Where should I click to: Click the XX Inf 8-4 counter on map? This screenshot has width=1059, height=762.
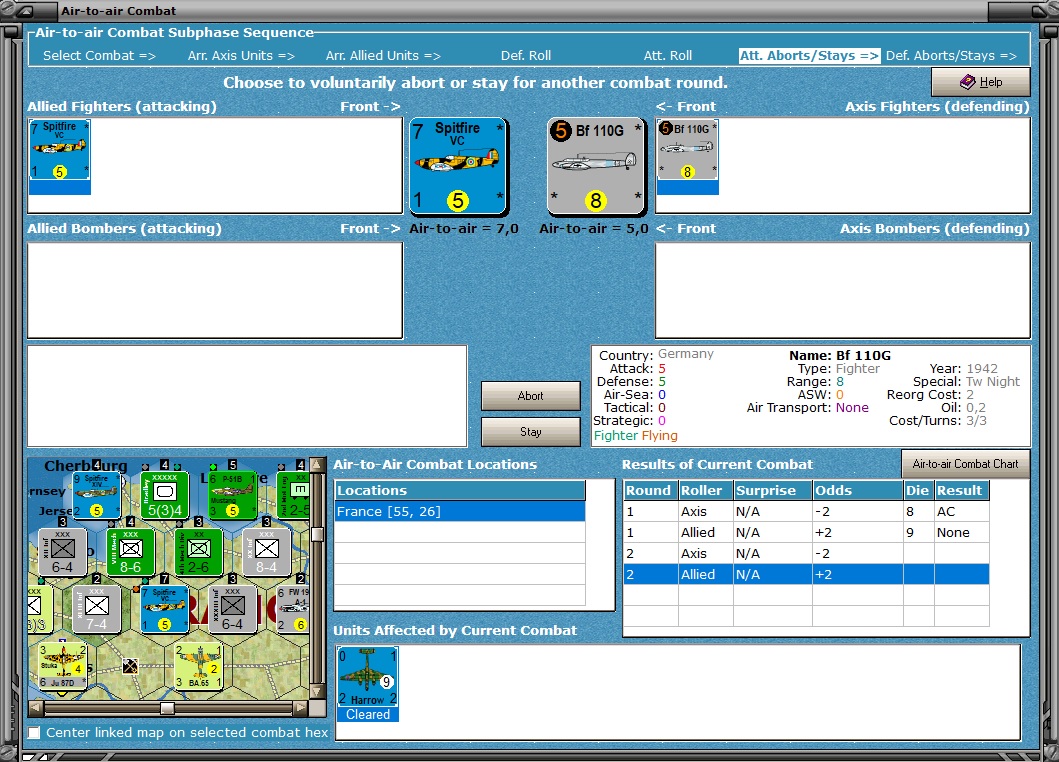tap(267, 552)
